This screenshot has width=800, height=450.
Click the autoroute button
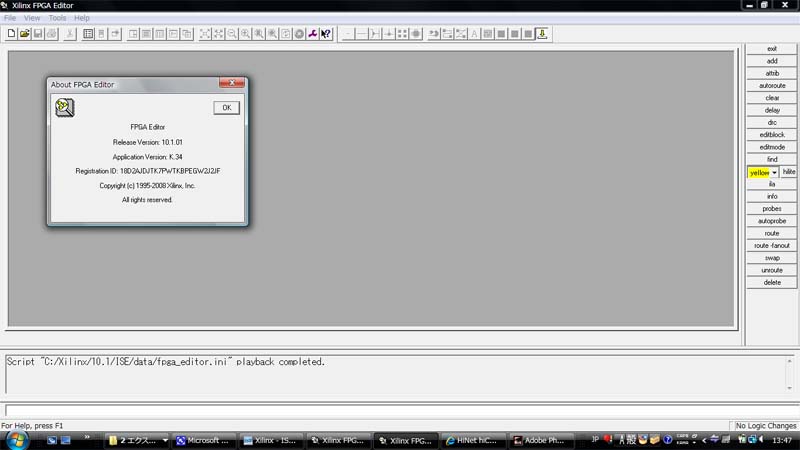[771, 86]
